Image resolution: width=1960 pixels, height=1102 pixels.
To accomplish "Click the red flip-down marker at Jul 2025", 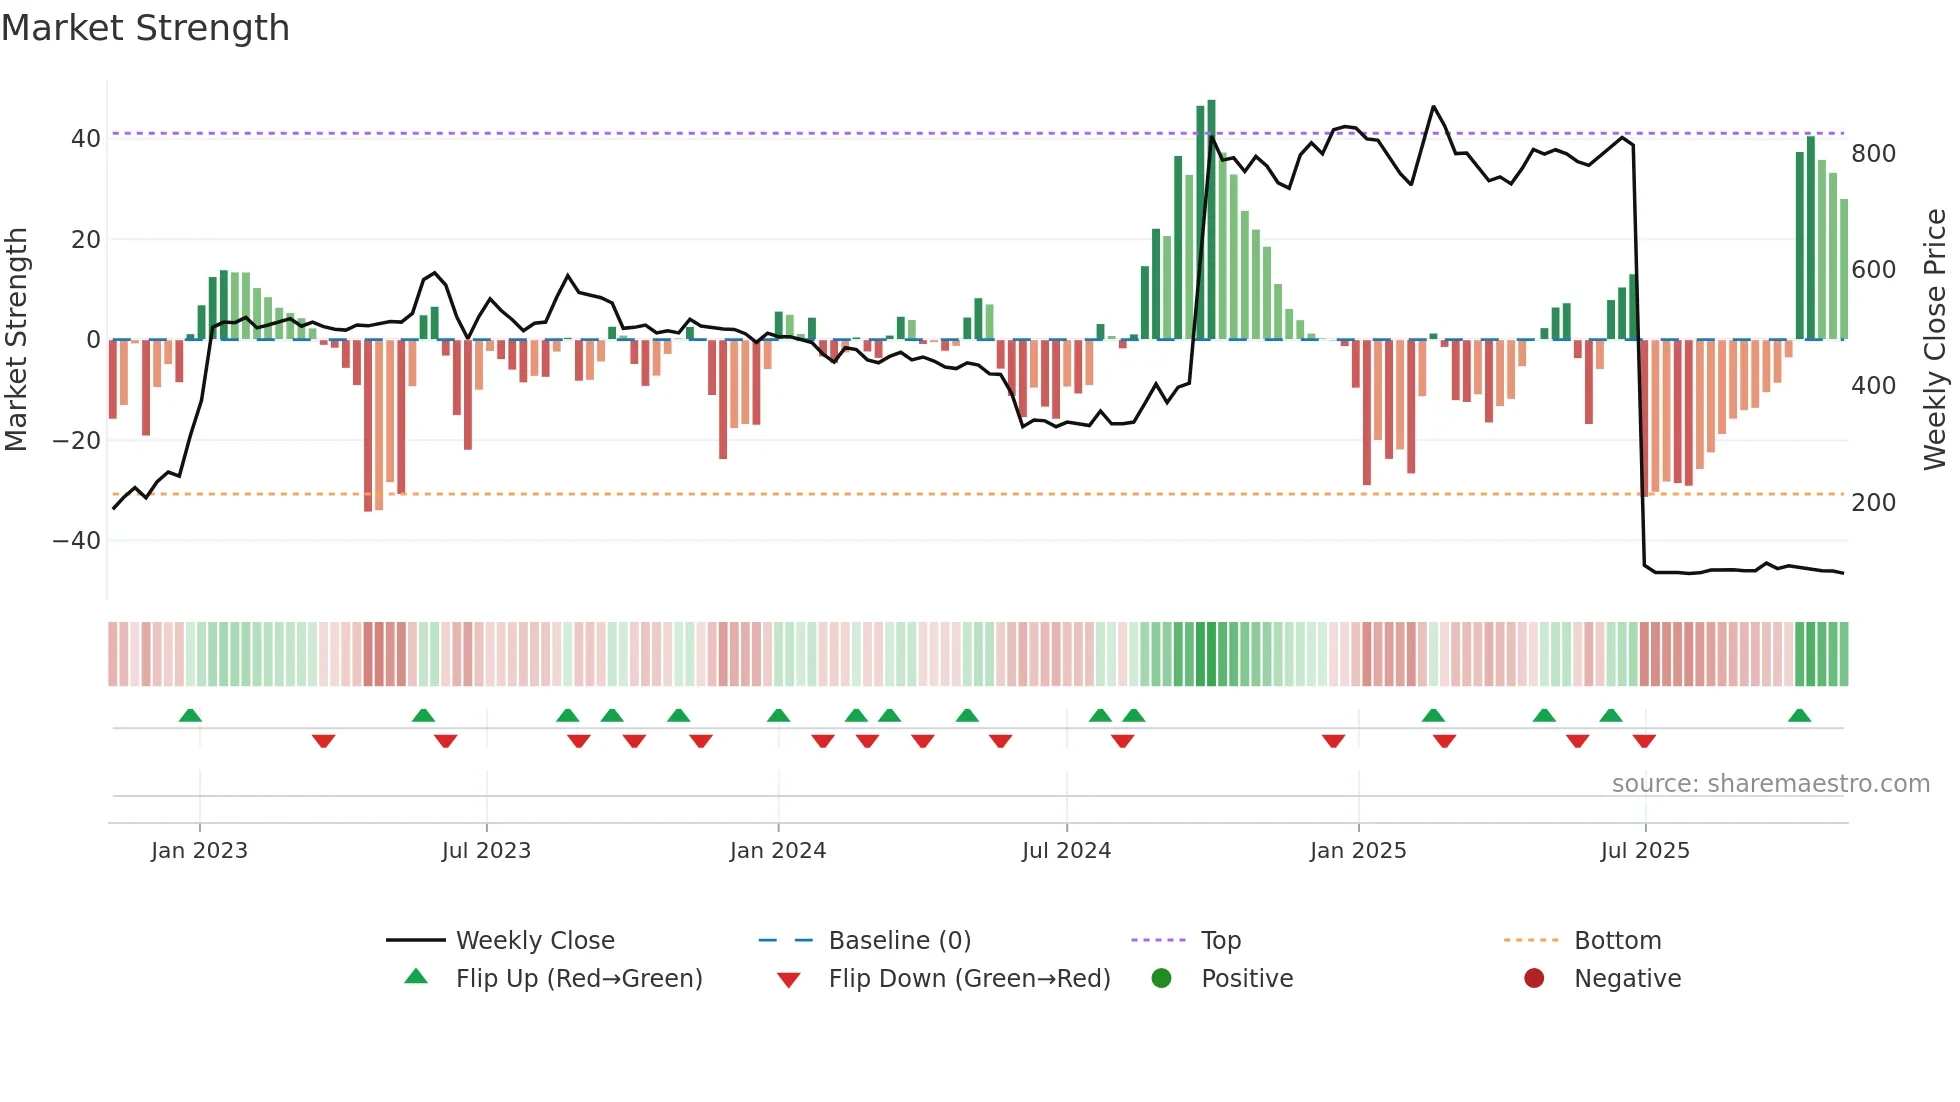I will tap(1644, 741).
